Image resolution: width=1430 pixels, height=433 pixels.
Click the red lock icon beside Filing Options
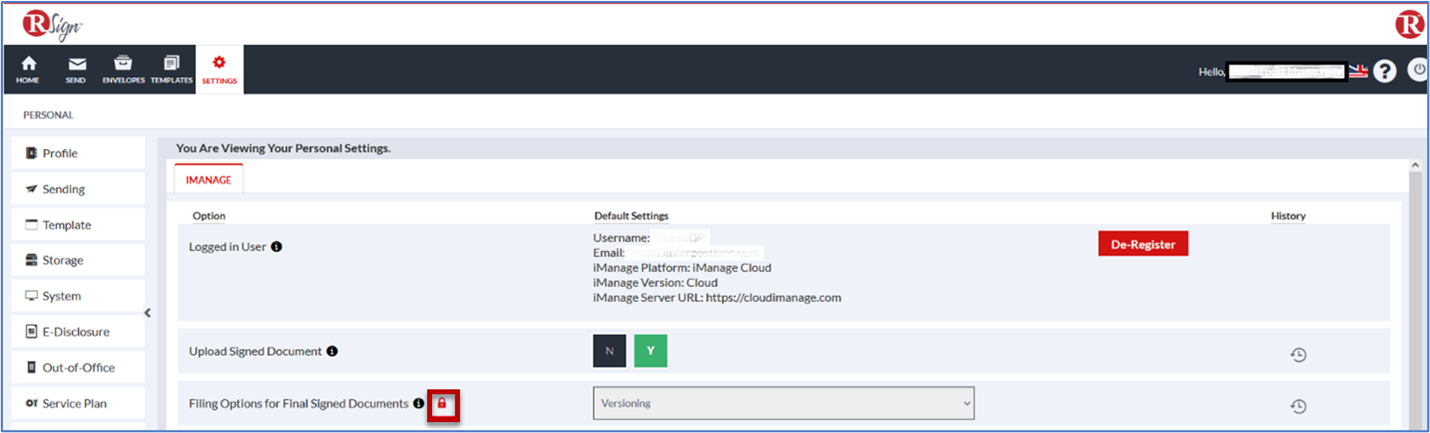[443, 403]
